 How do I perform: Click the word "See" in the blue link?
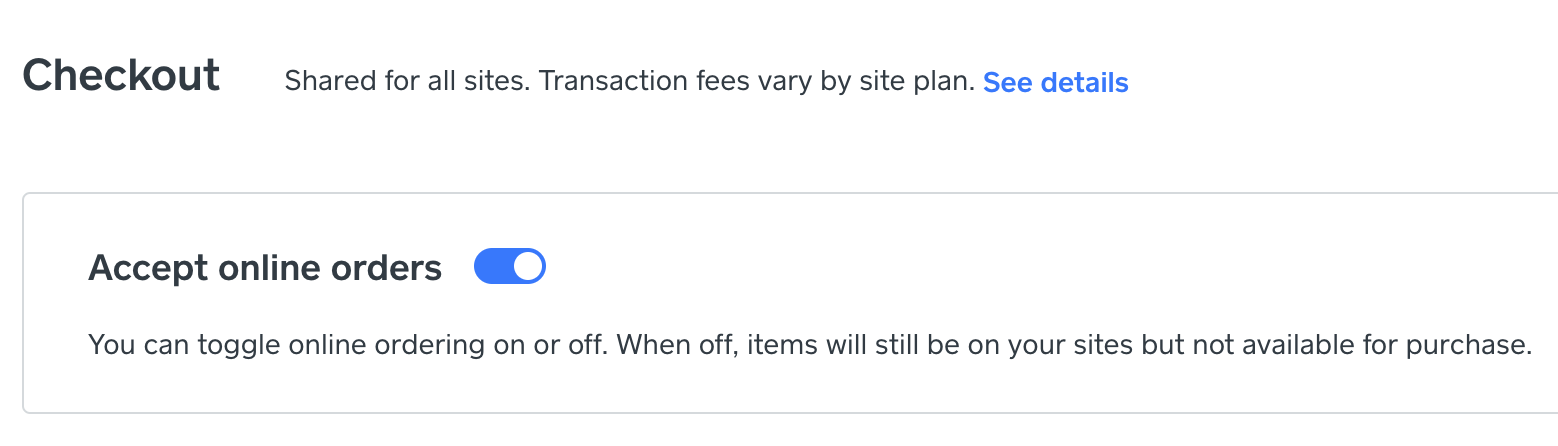[x=1008, y=82]
